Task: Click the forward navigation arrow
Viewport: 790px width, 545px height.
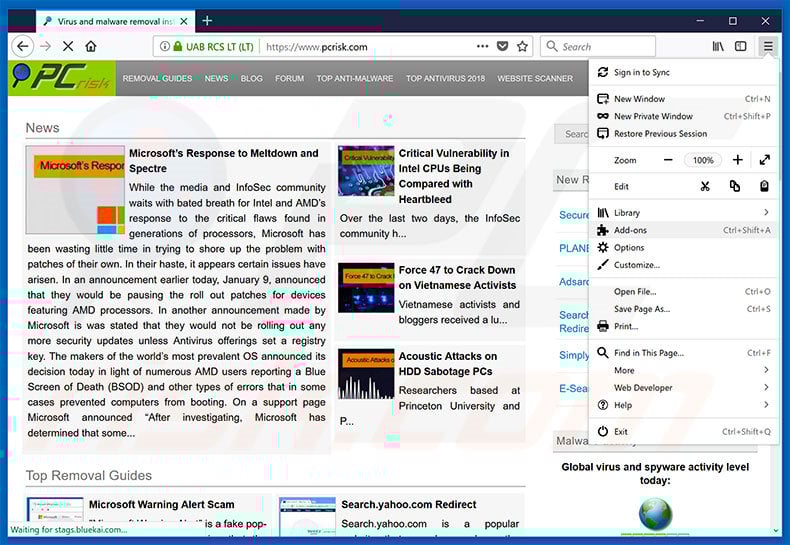Action: [46, 46]
